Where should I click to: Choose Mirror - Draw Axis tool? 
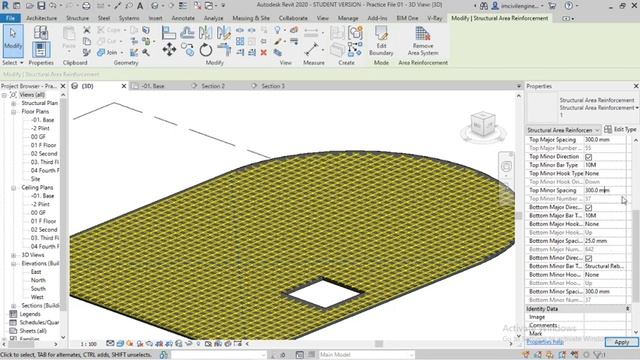coord(223,33)
